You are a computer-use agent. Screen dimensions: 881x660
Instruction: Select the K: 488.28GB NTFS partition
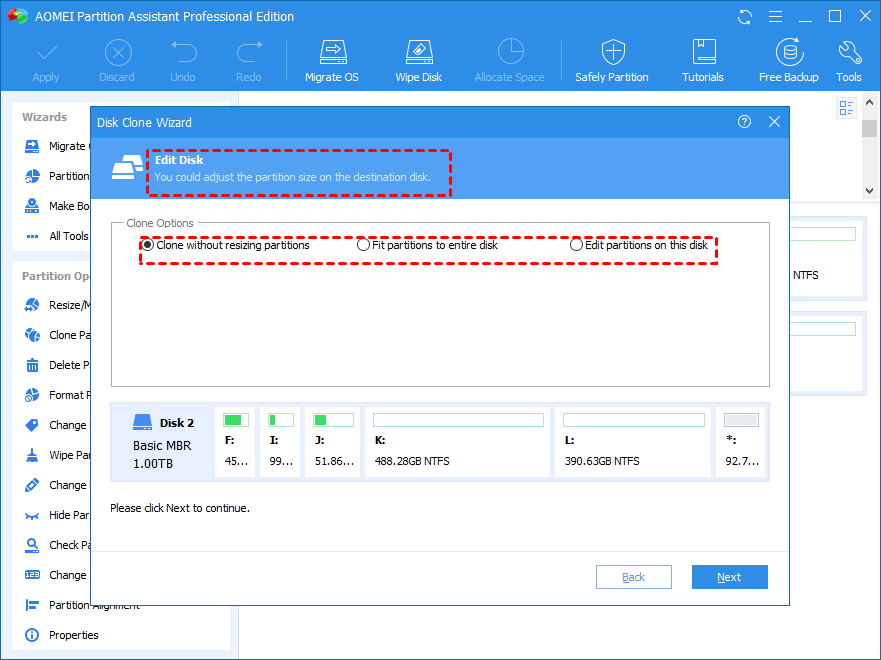pyautogui.click(x=457, y=441)
